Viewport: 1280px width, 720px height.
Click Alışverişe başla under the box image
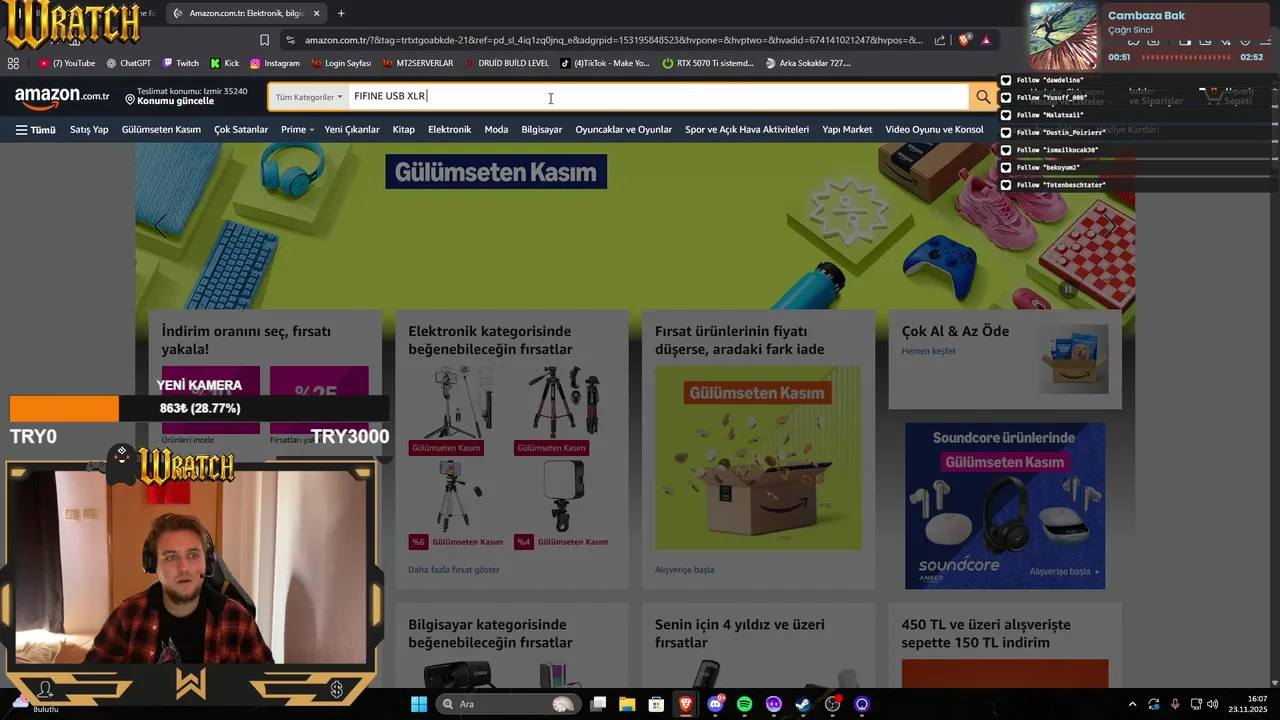click(684, 570)
